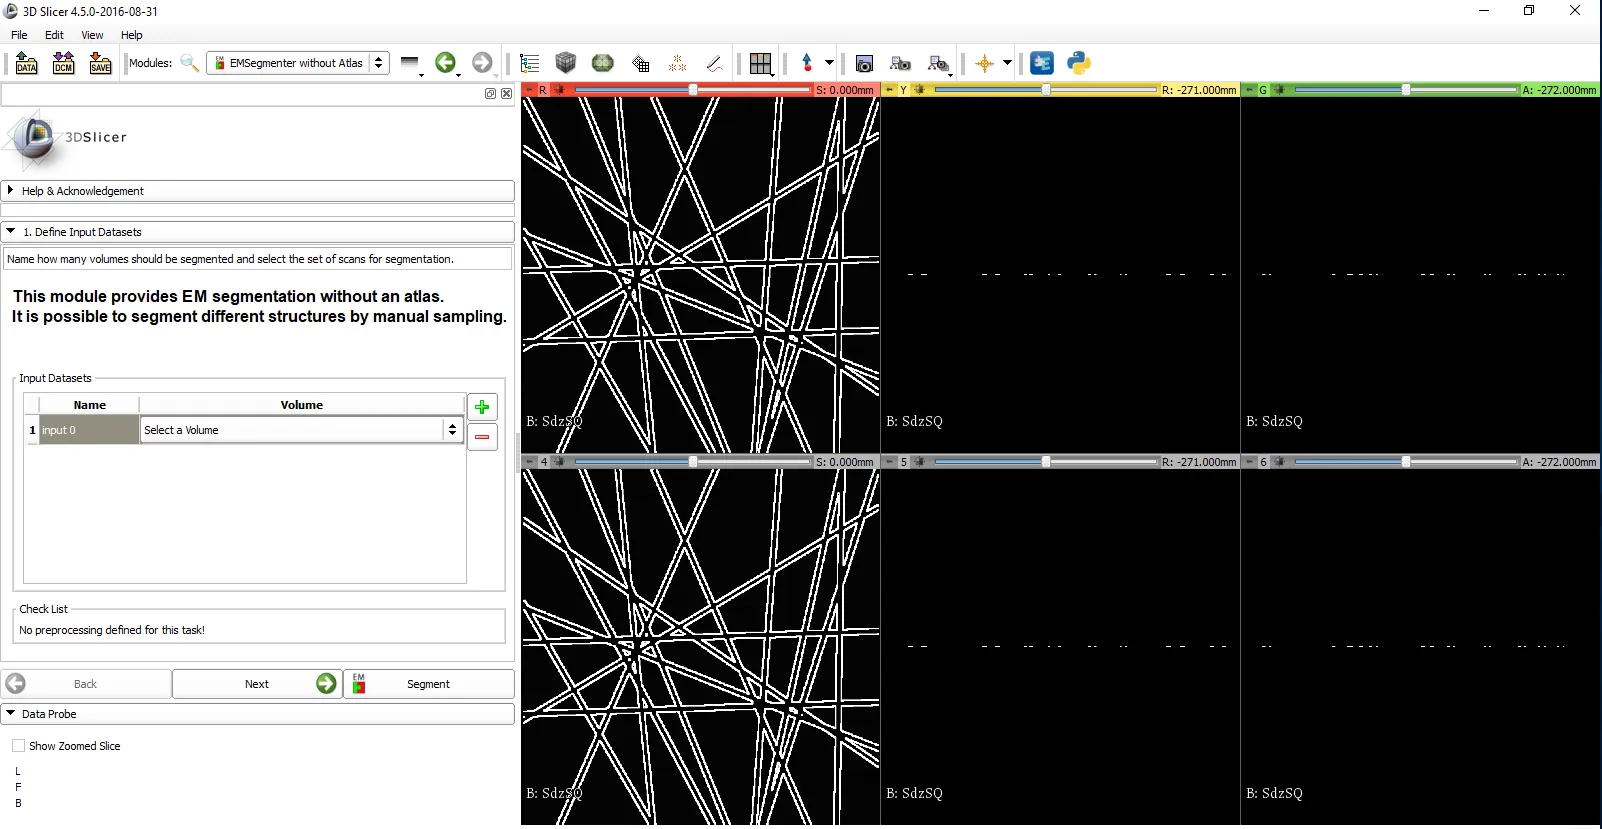1602x829 pixels.
Task: Click the Load Data toolbar icon
Action: coord(27,63)
